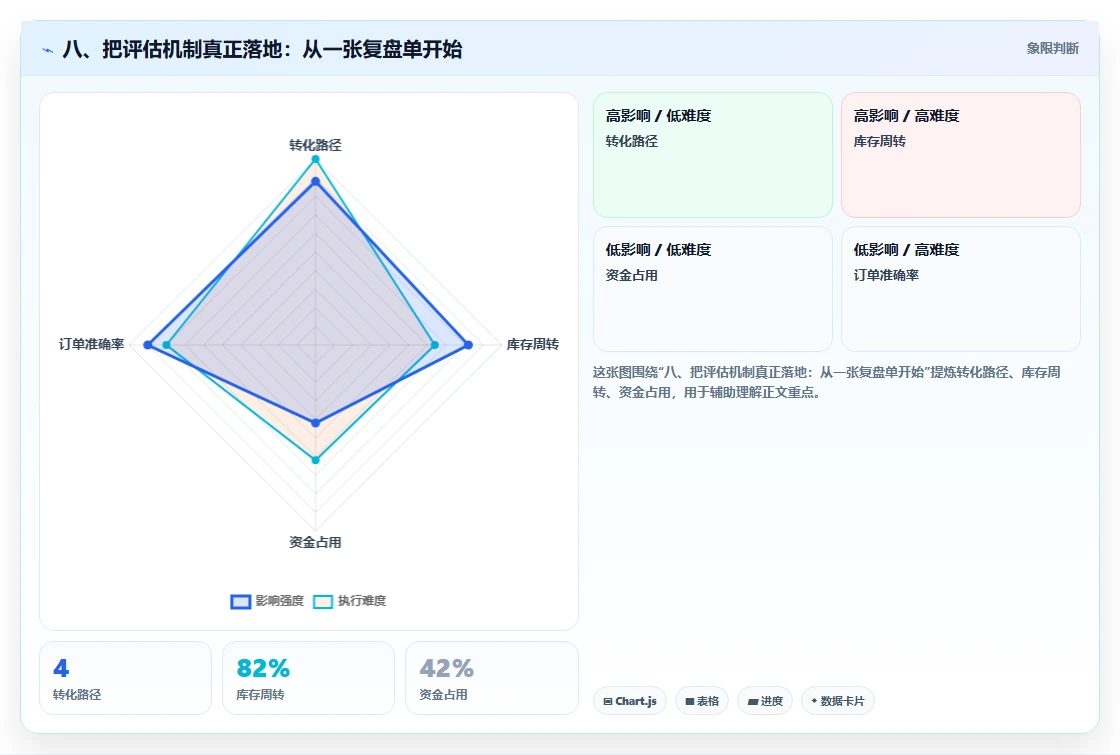Screen dimensions: 1120x755
Task: Click the 82% 库存周转 stat card
Action: (309, 678)
